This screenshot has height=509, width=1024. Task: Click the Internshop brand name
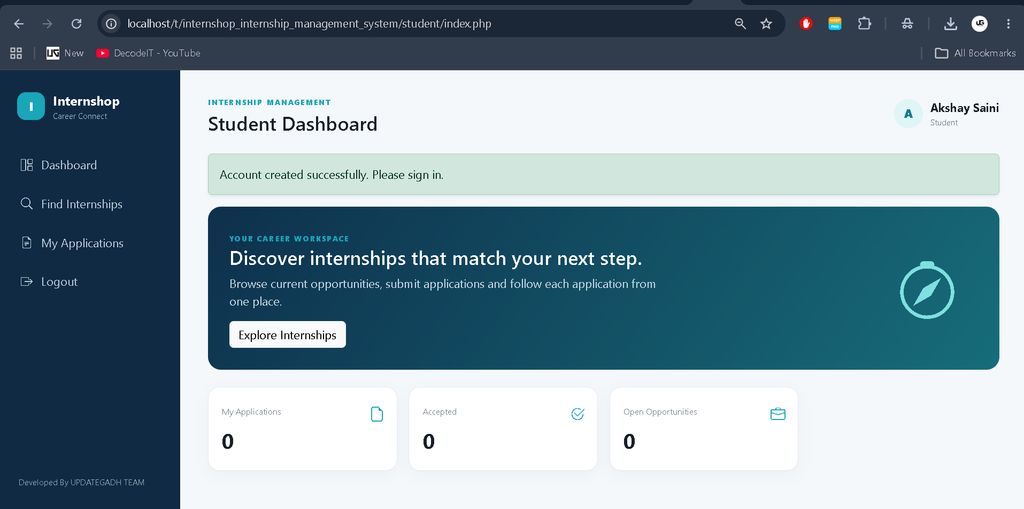86,101
